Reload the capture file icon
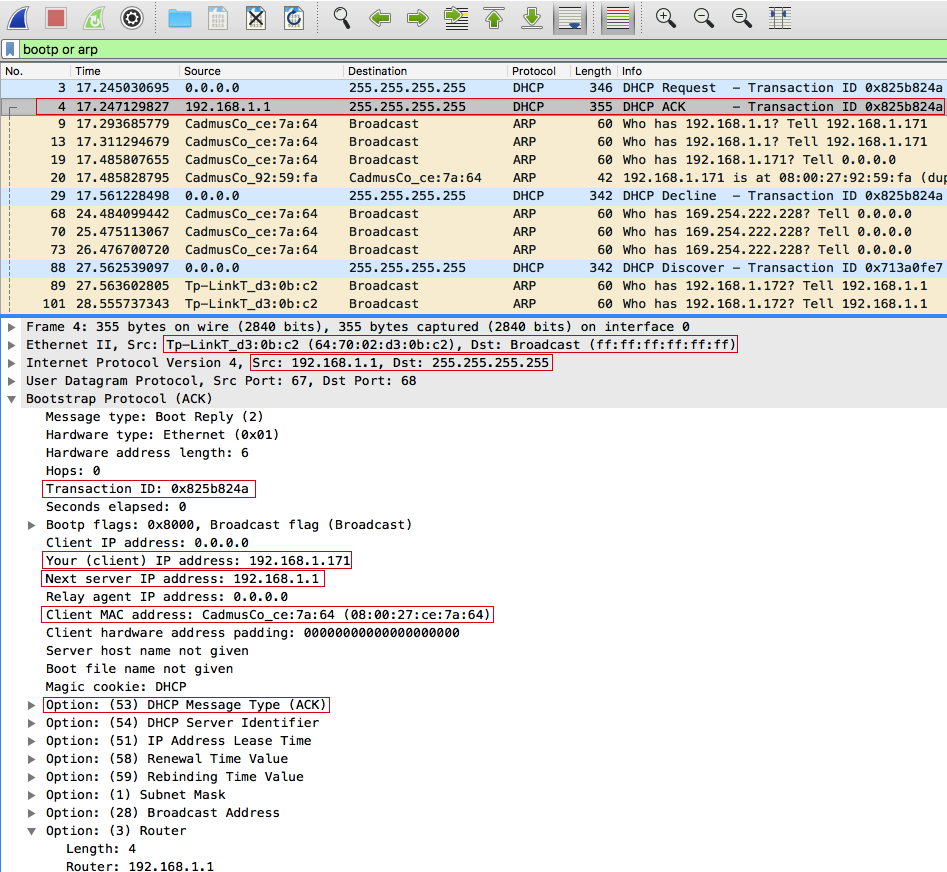This screenshot has width=947, height=872. tap(294, 18)
